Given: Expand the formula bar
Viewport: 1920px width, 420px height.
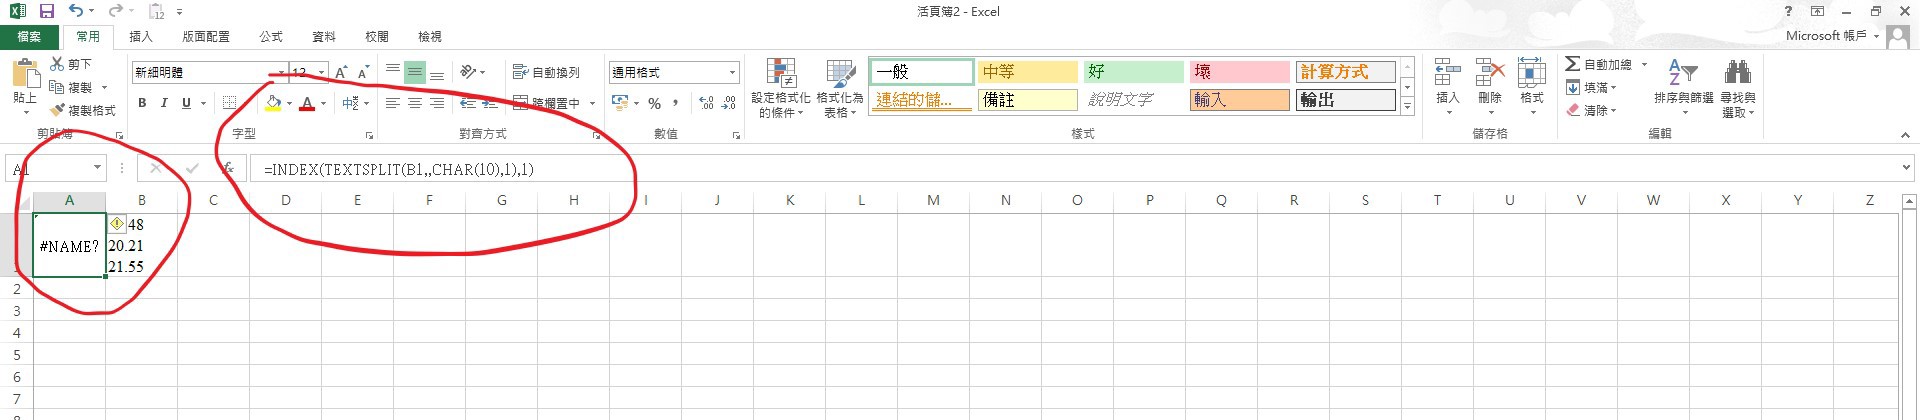Looking at the screenshot, I should point(1906,168).
